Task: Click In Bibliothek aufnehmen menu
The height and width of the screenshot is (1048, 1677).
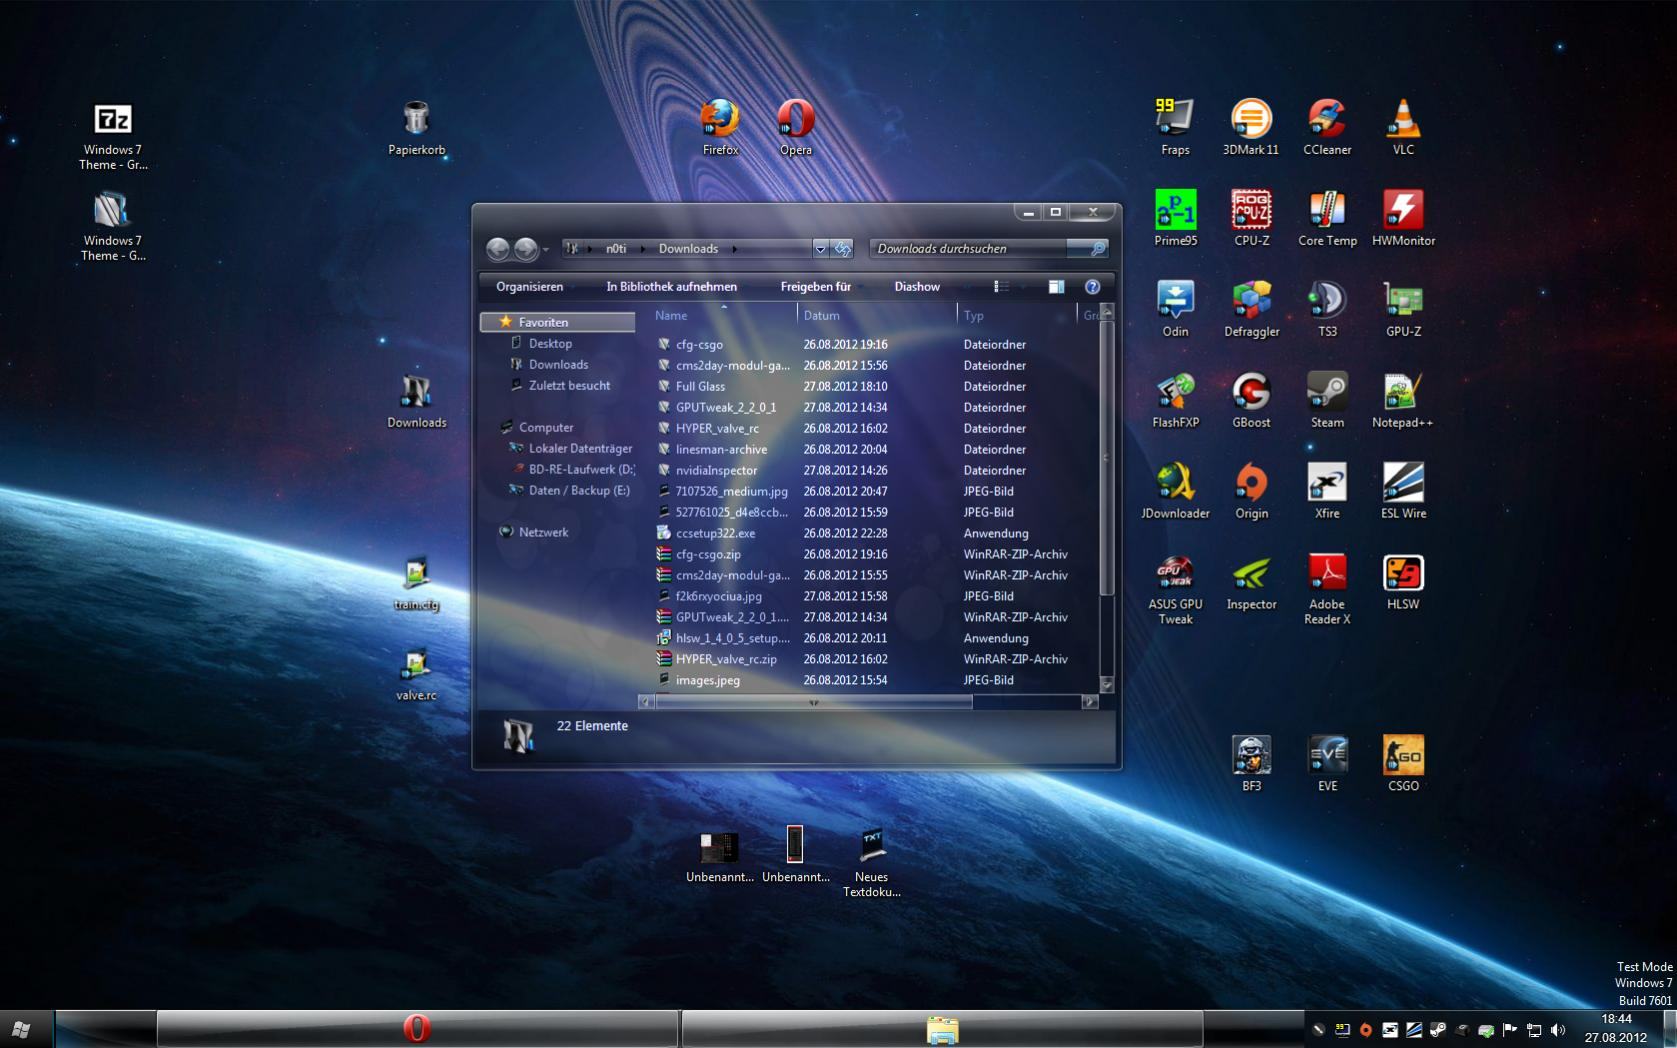Action: [671, 287]
